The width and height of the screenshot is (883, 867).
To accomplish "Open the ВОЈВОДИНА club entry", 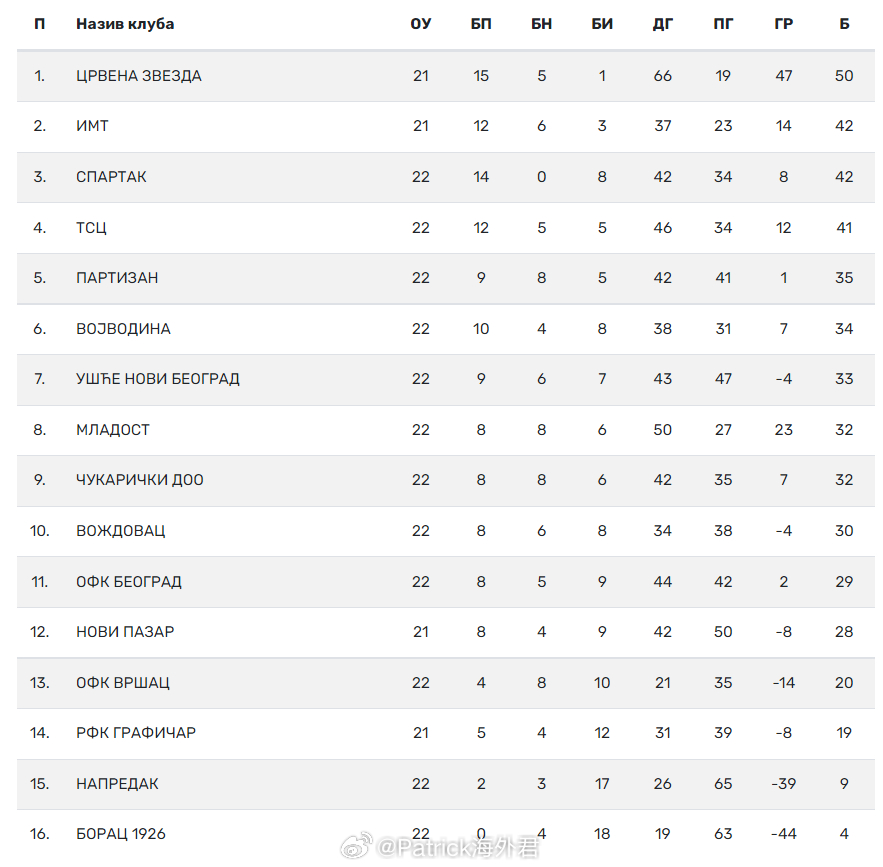I will 123,329.
